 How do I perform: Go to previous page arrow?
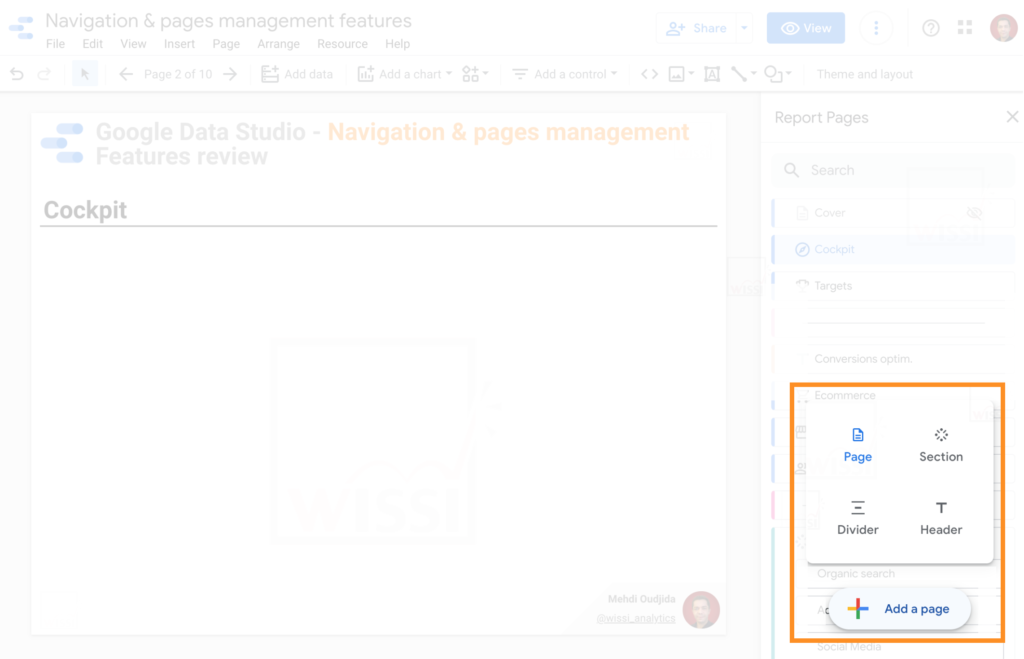click(126, 74)
